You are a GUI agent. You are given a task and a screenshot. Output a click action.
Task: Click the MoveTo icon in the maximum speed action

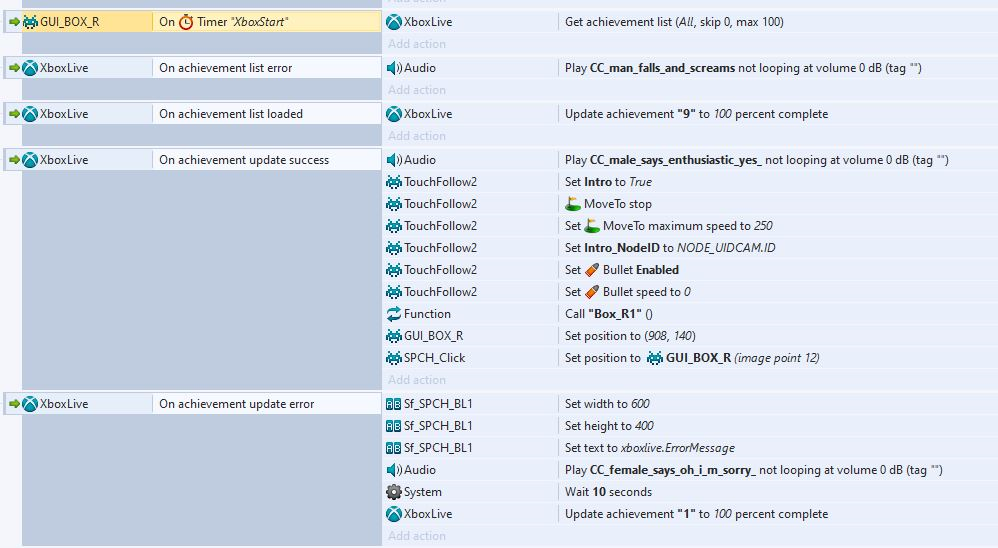[x=592, y=225]
